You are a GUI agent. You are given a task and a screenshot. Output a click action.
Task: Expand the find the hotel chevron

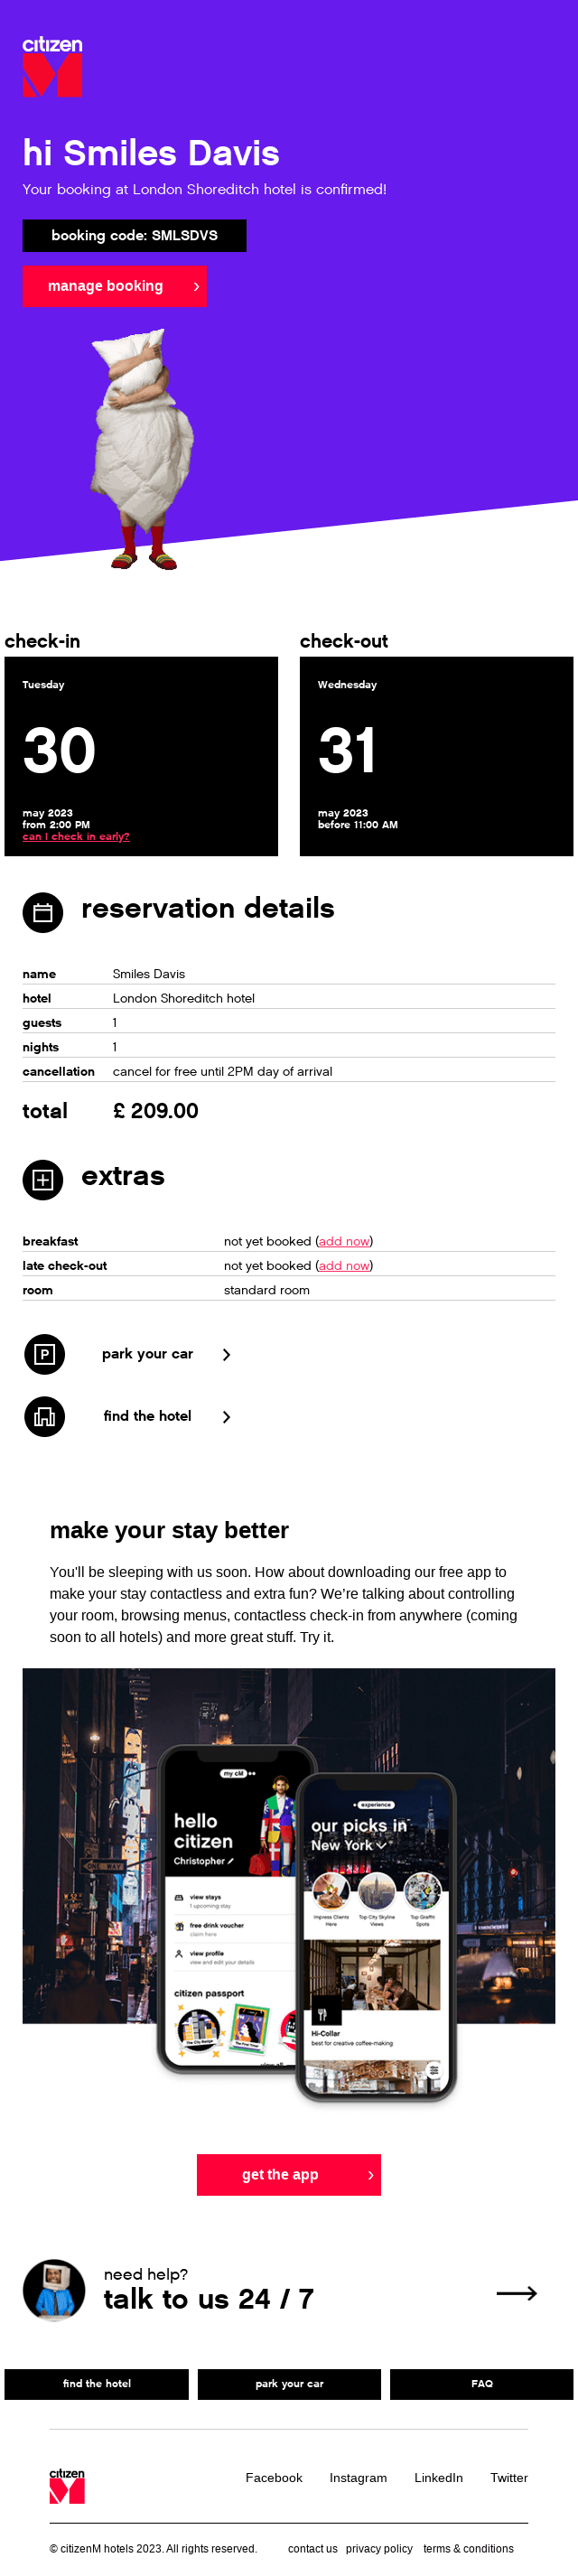tap(227, 1416)
